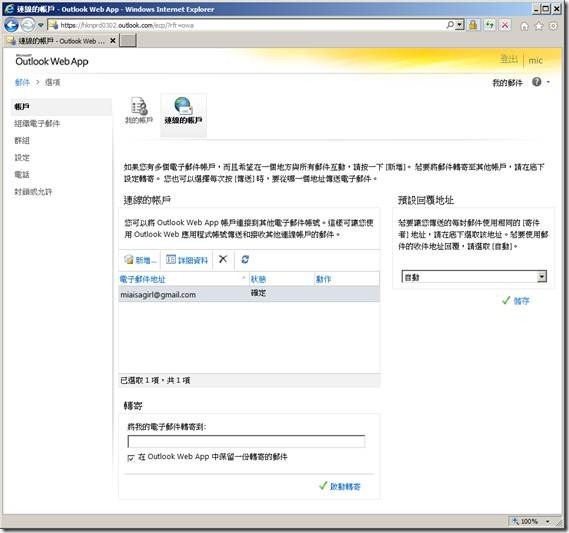The image size is (569, 533).
Task: Click the search magnifier in the address bar
Action: 450,25
